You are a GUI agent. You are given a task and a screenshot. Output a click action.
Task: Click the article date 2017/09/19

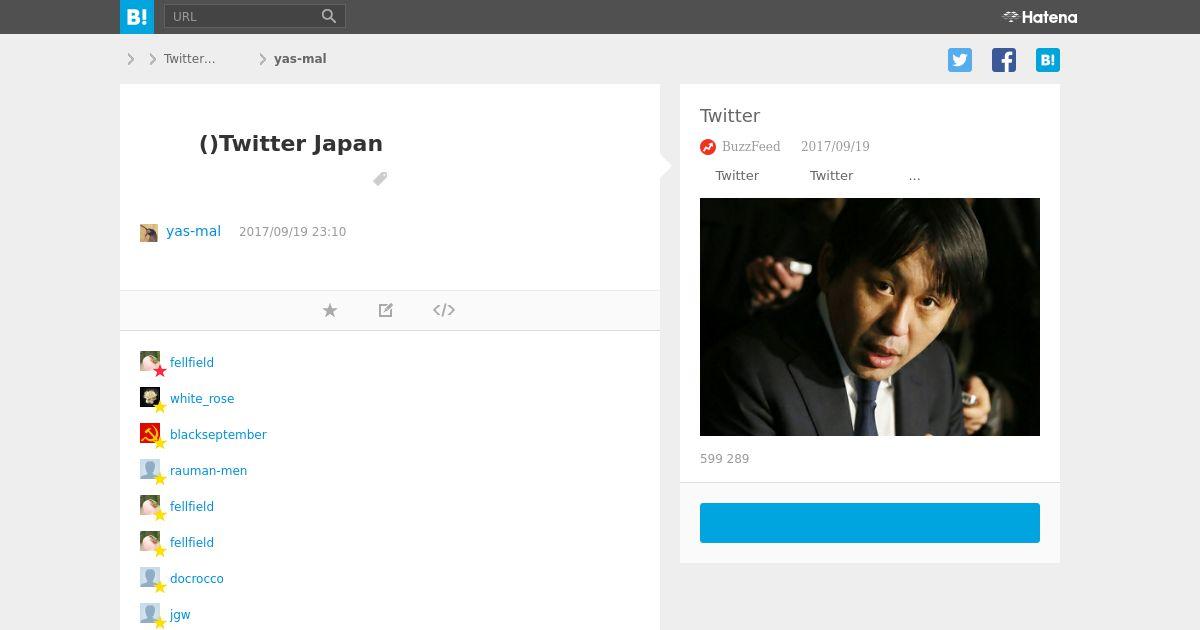click(x=835, y=146)
